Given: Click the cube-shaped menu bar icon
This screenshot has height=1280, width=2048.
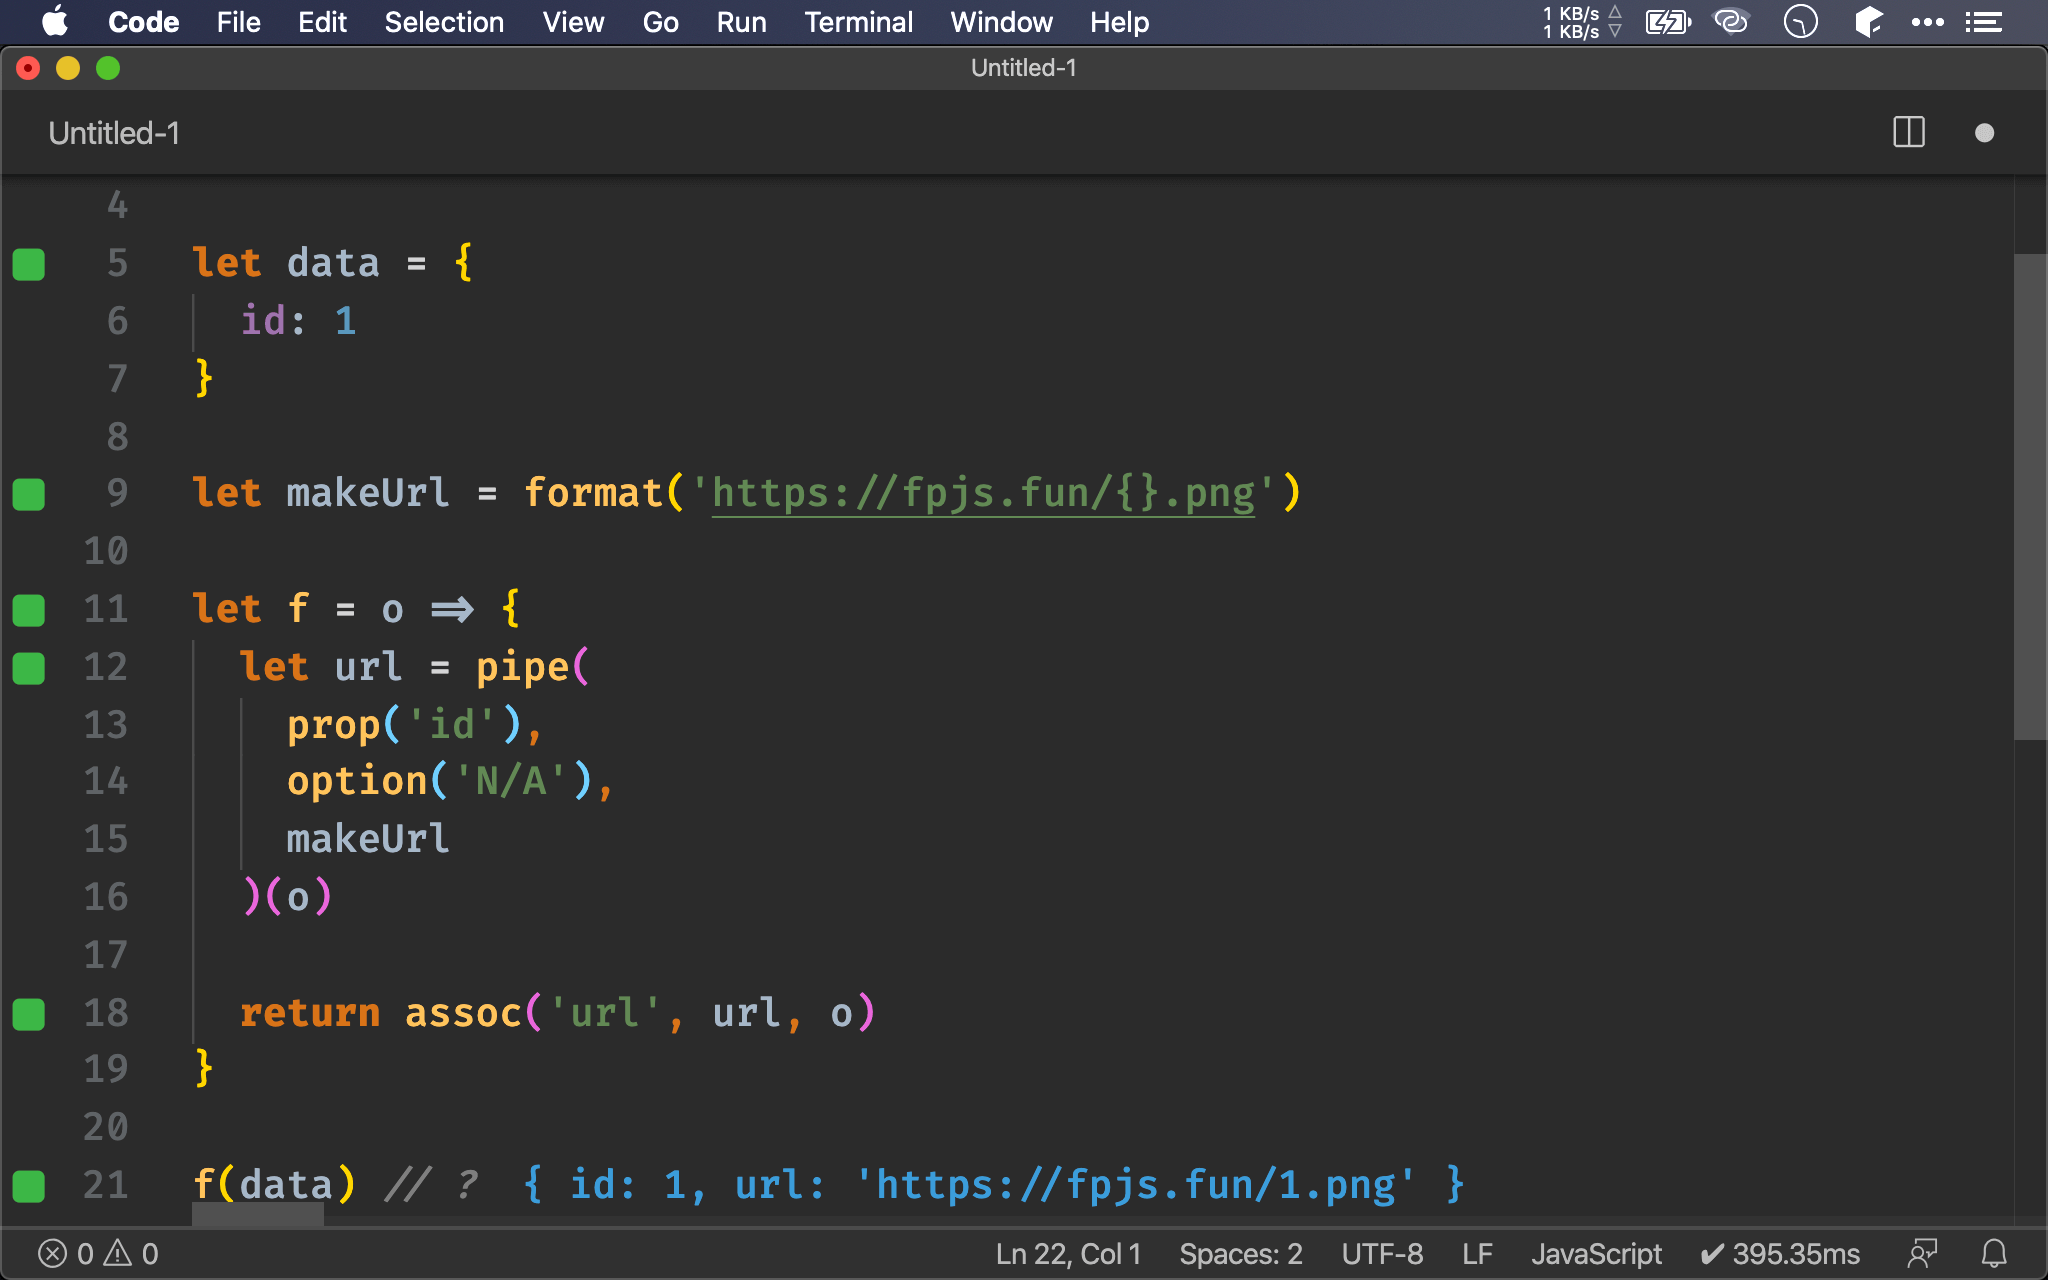Looking at the screenshot, I should pyautogui.click(x=1867, y=22).
